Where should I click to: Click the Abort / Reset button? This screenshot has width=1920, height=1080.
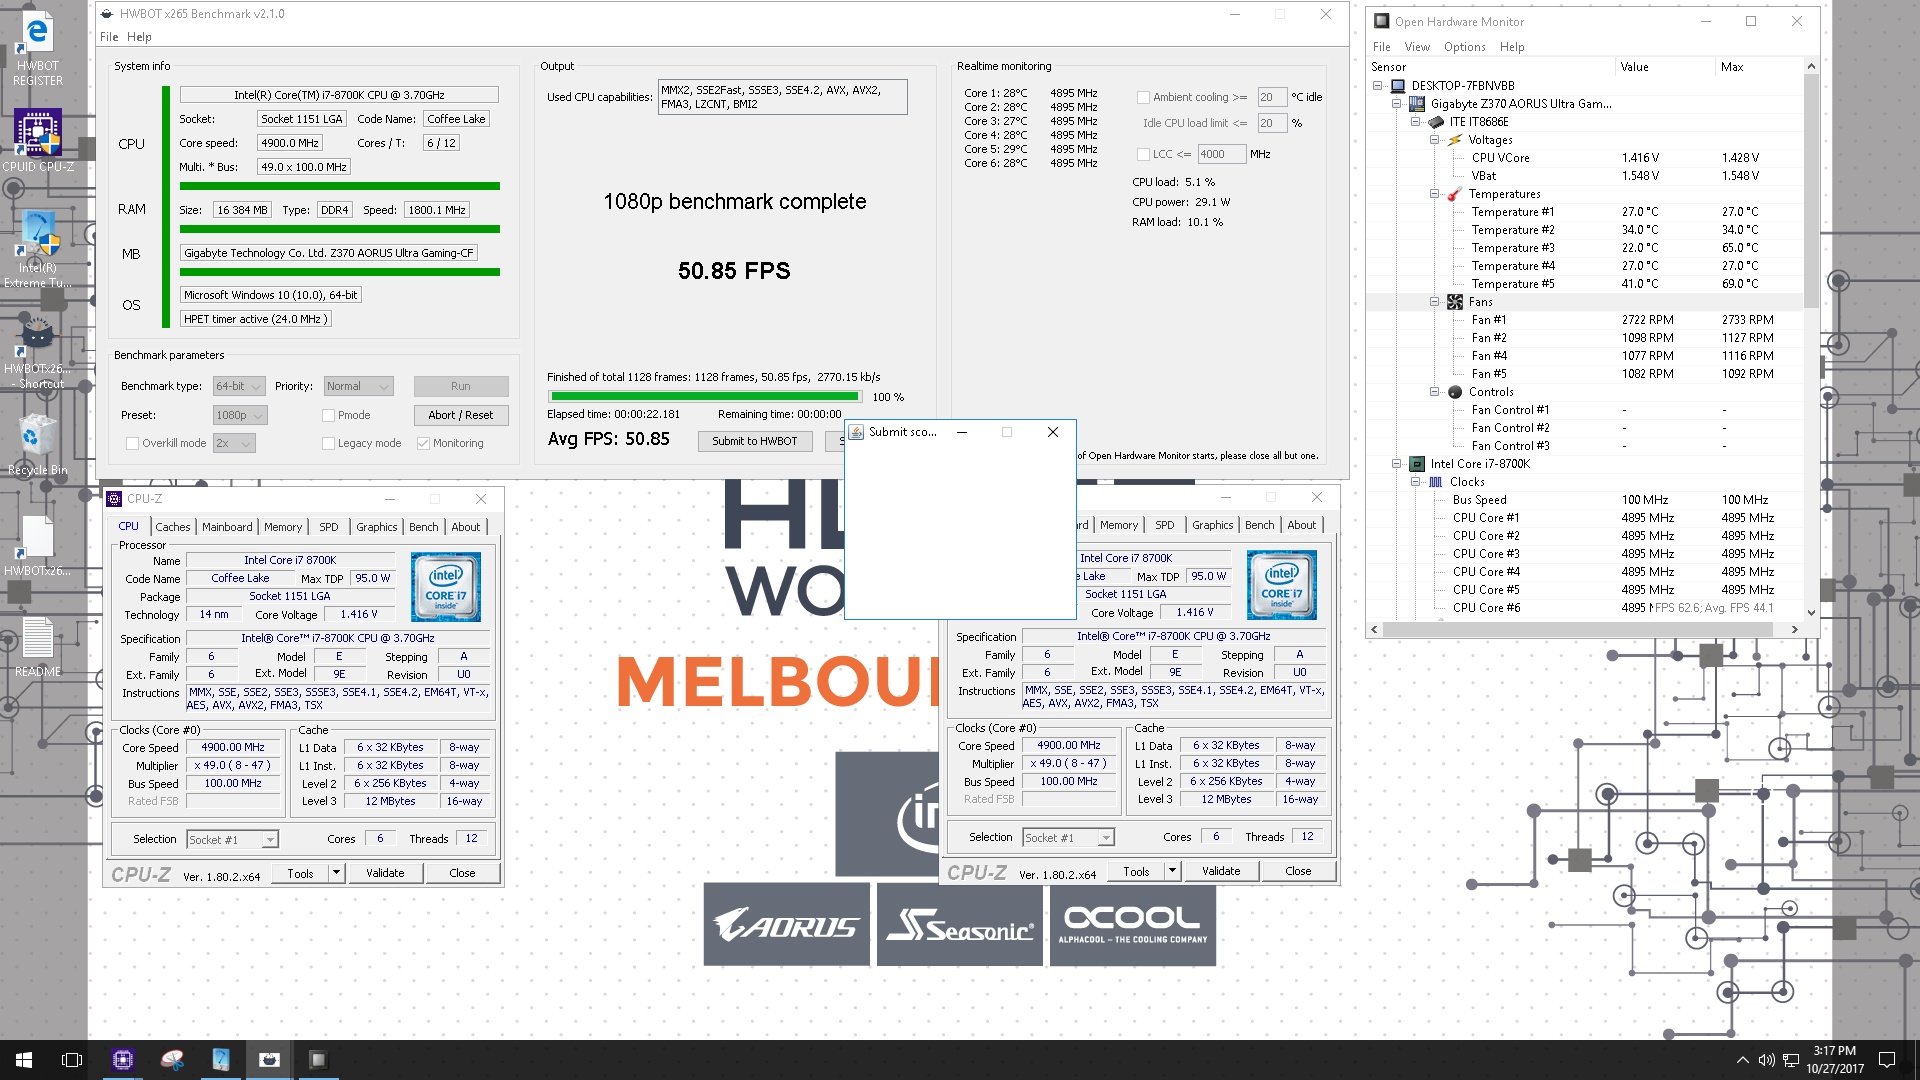[x=461, y=415]
